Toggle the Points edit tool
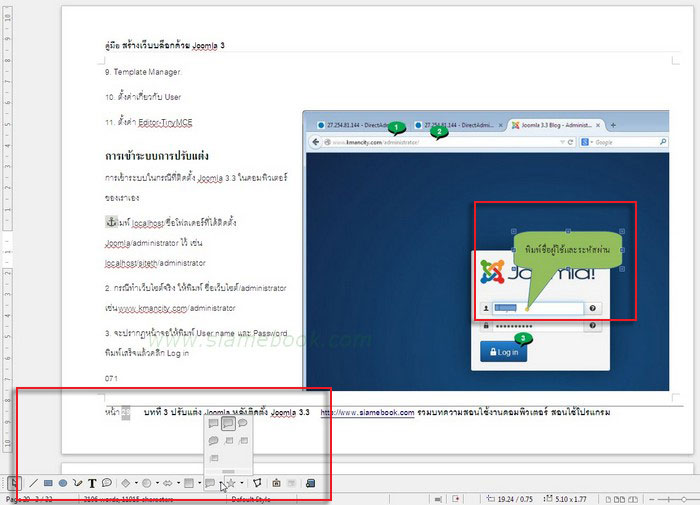 point(257,483)
